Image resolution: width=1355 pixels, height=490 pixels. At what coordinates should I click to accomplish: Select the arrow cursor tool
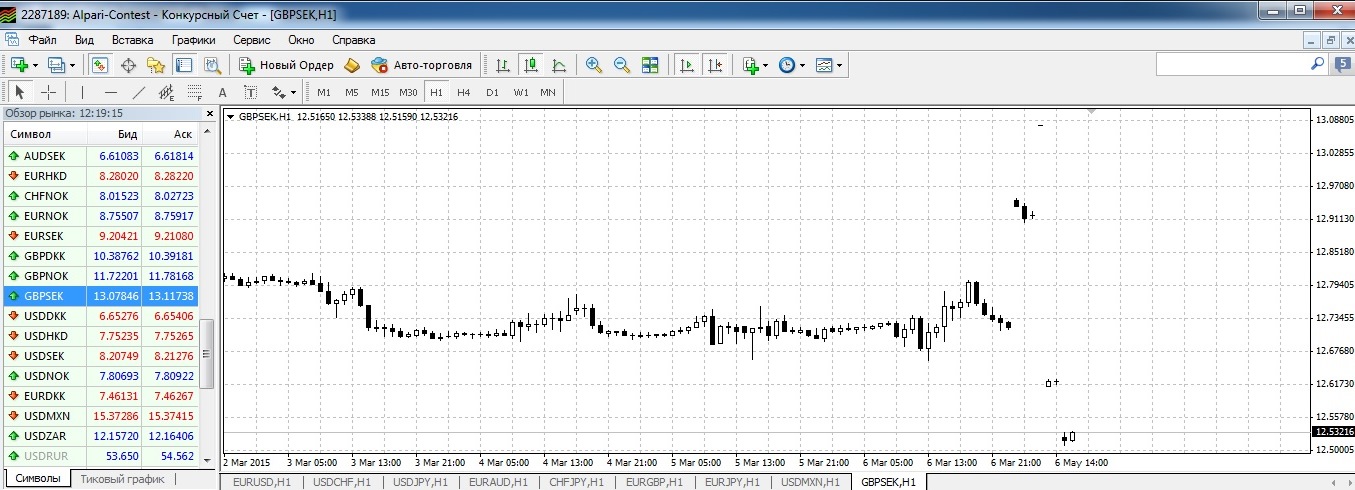coord(19,92)
